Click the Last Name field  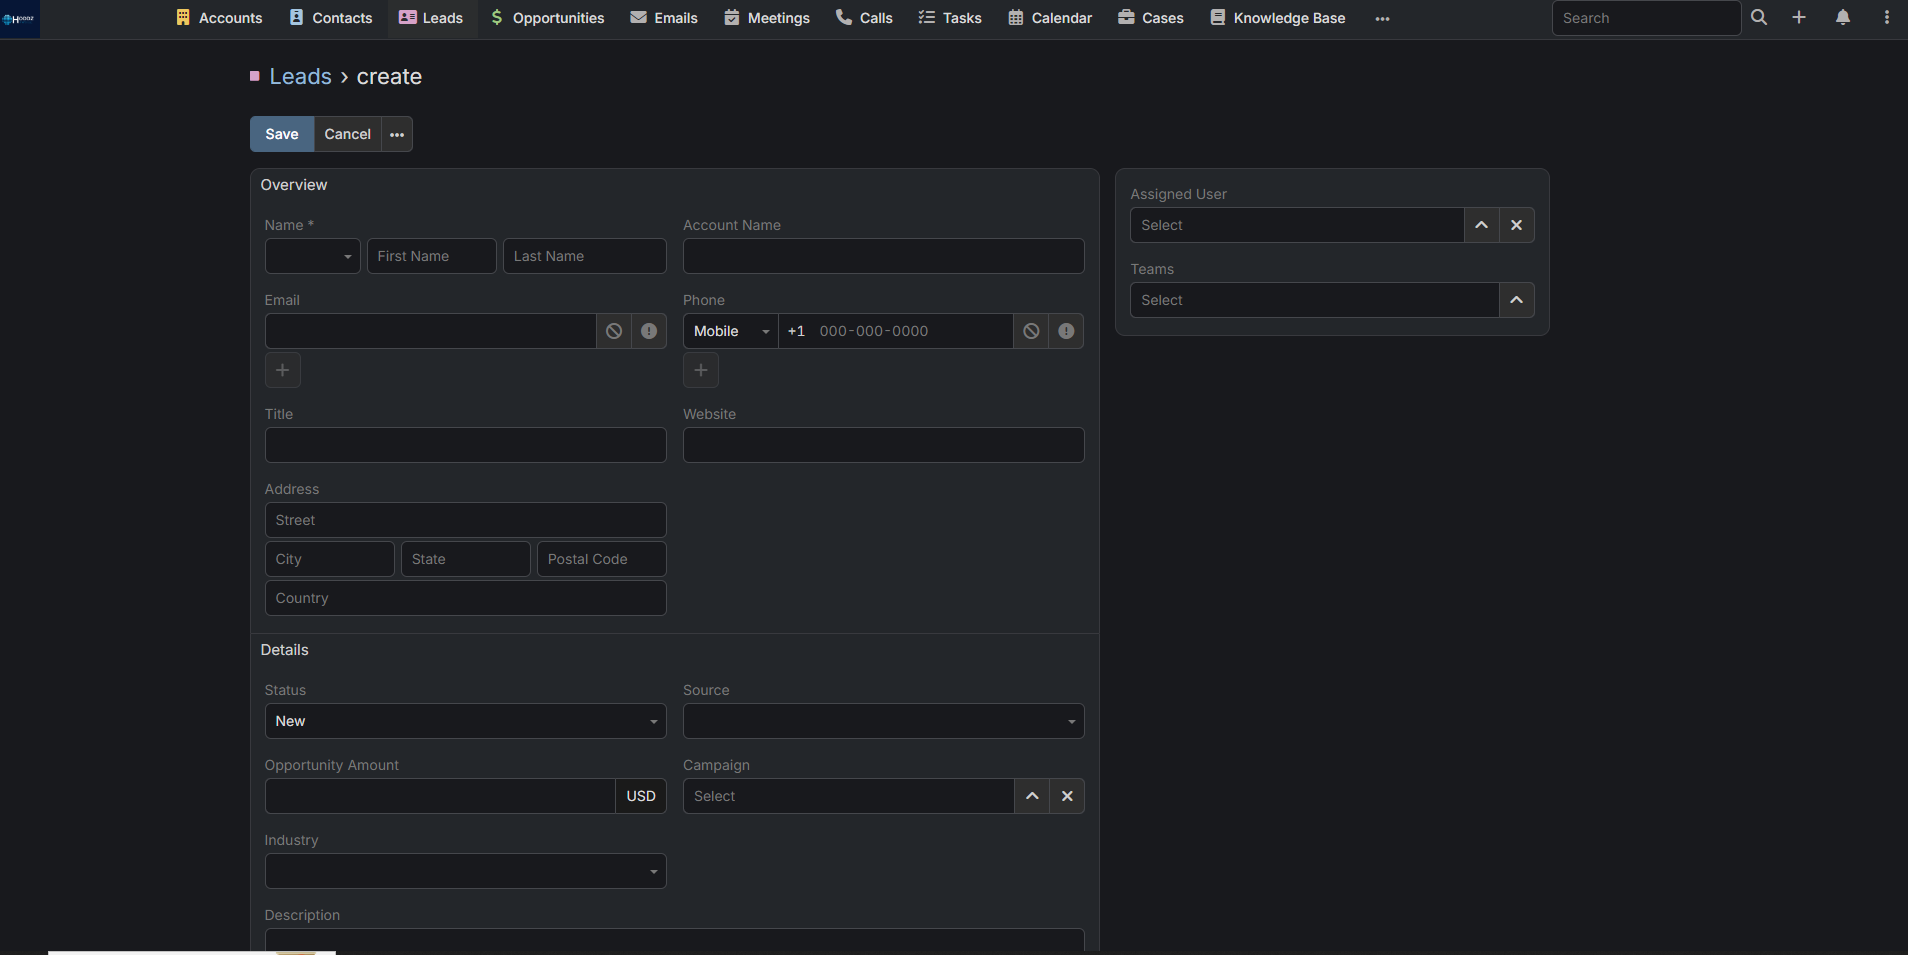[x=584, y=256]
